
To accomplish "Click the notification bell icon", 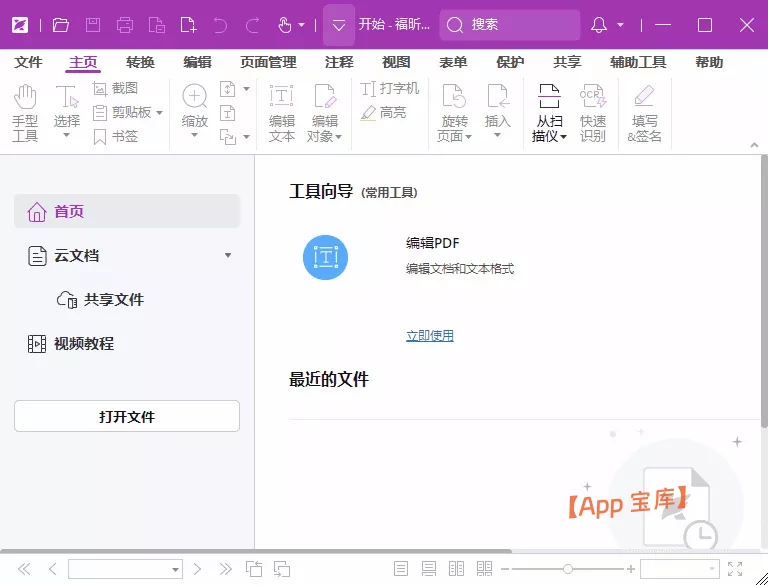I will (599, 24).
